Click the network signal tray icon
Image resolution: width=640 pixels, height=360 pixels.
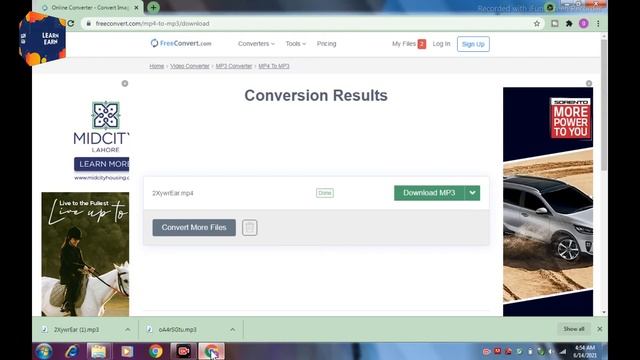point(563,351)
